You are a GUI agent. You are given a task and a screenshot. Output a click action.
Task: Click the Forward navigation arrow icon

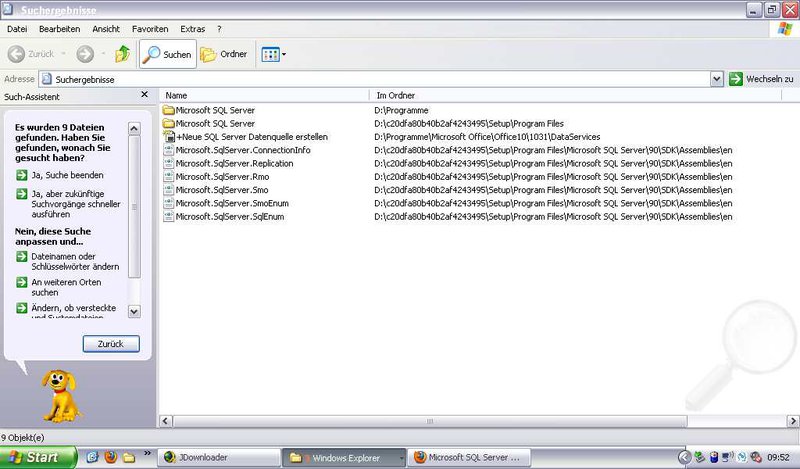85,54
